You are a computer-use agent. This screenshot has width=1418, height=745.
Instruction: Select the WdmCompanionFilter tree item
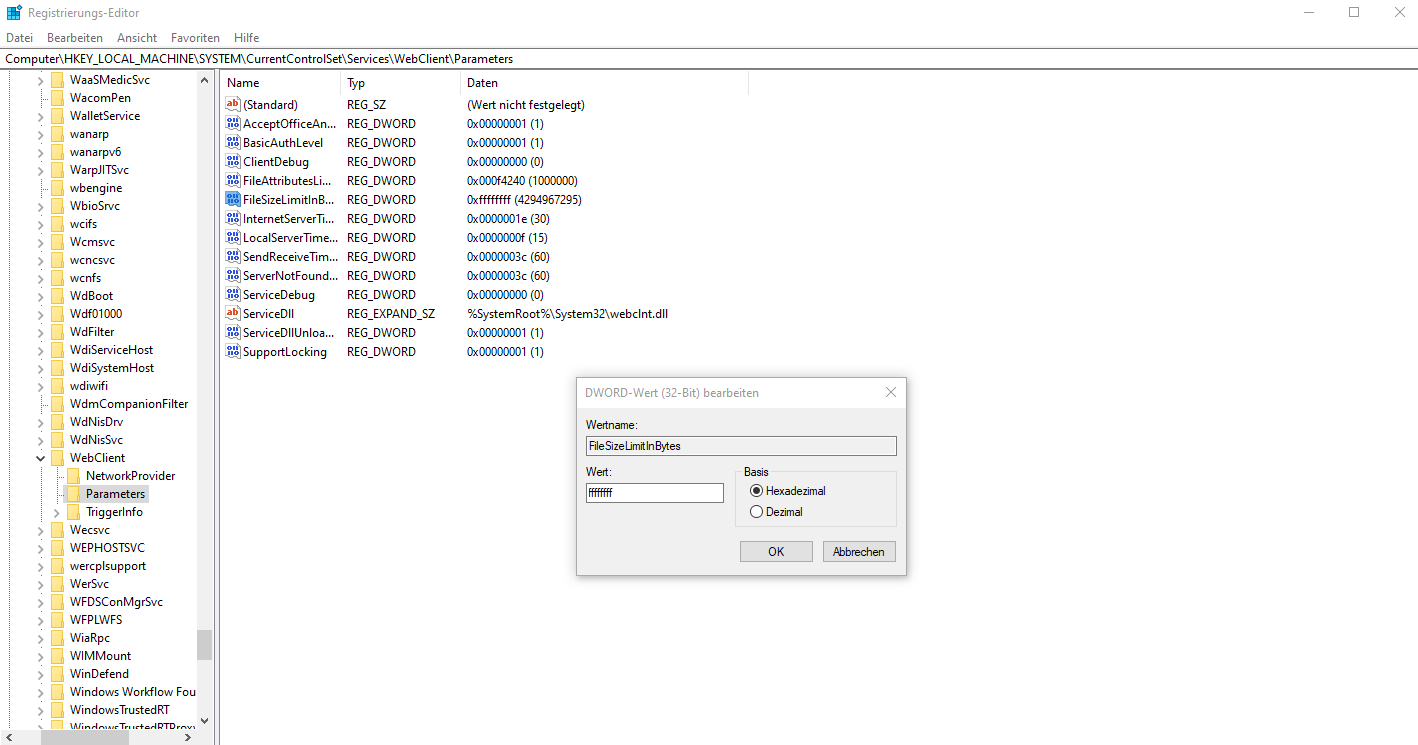pyautogui.click(x=129, y=404)
